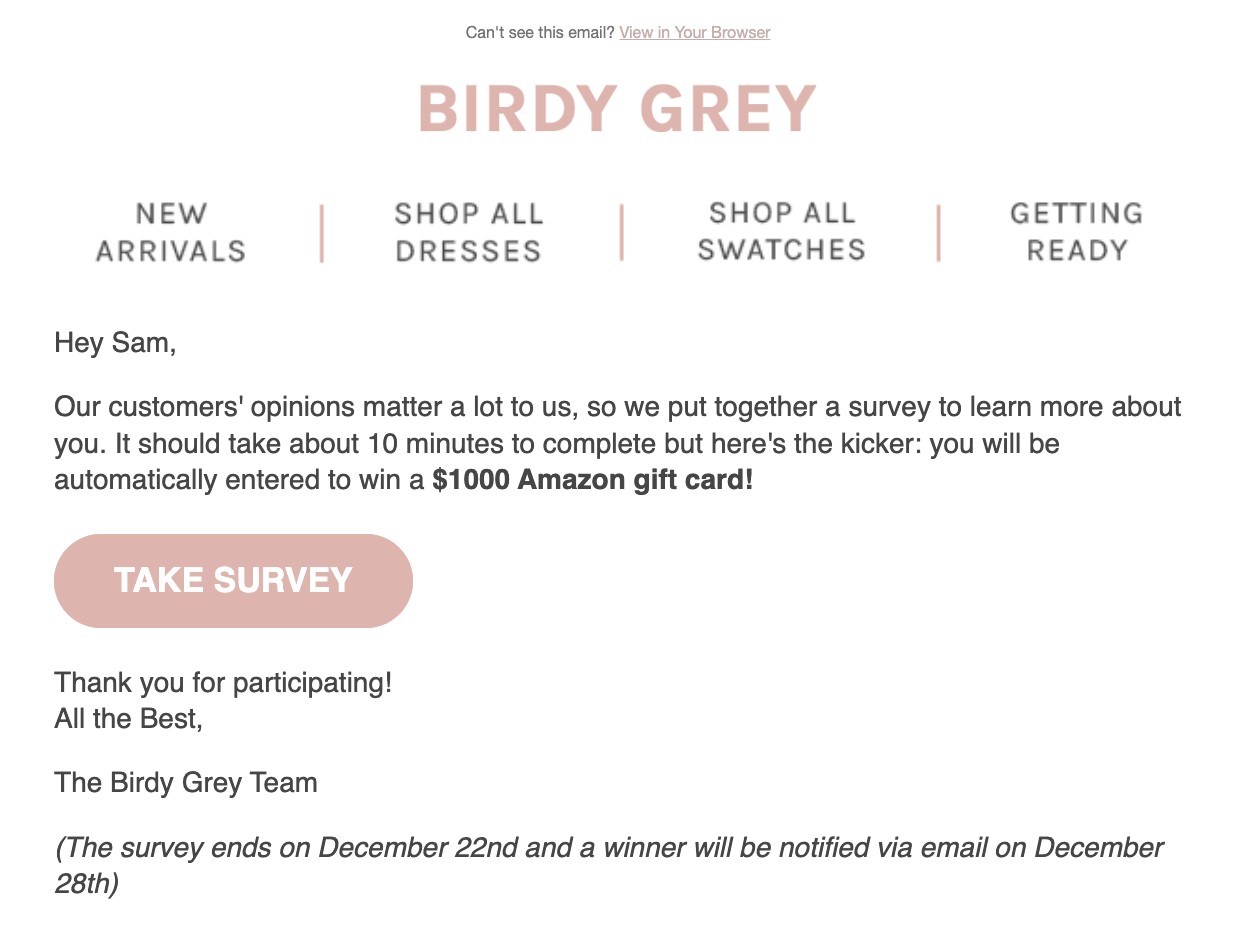This screenshot has width=1234, height=942.
Task: Click the bold $1000 Amazon gift card text
Action: [x=593, y=480]
